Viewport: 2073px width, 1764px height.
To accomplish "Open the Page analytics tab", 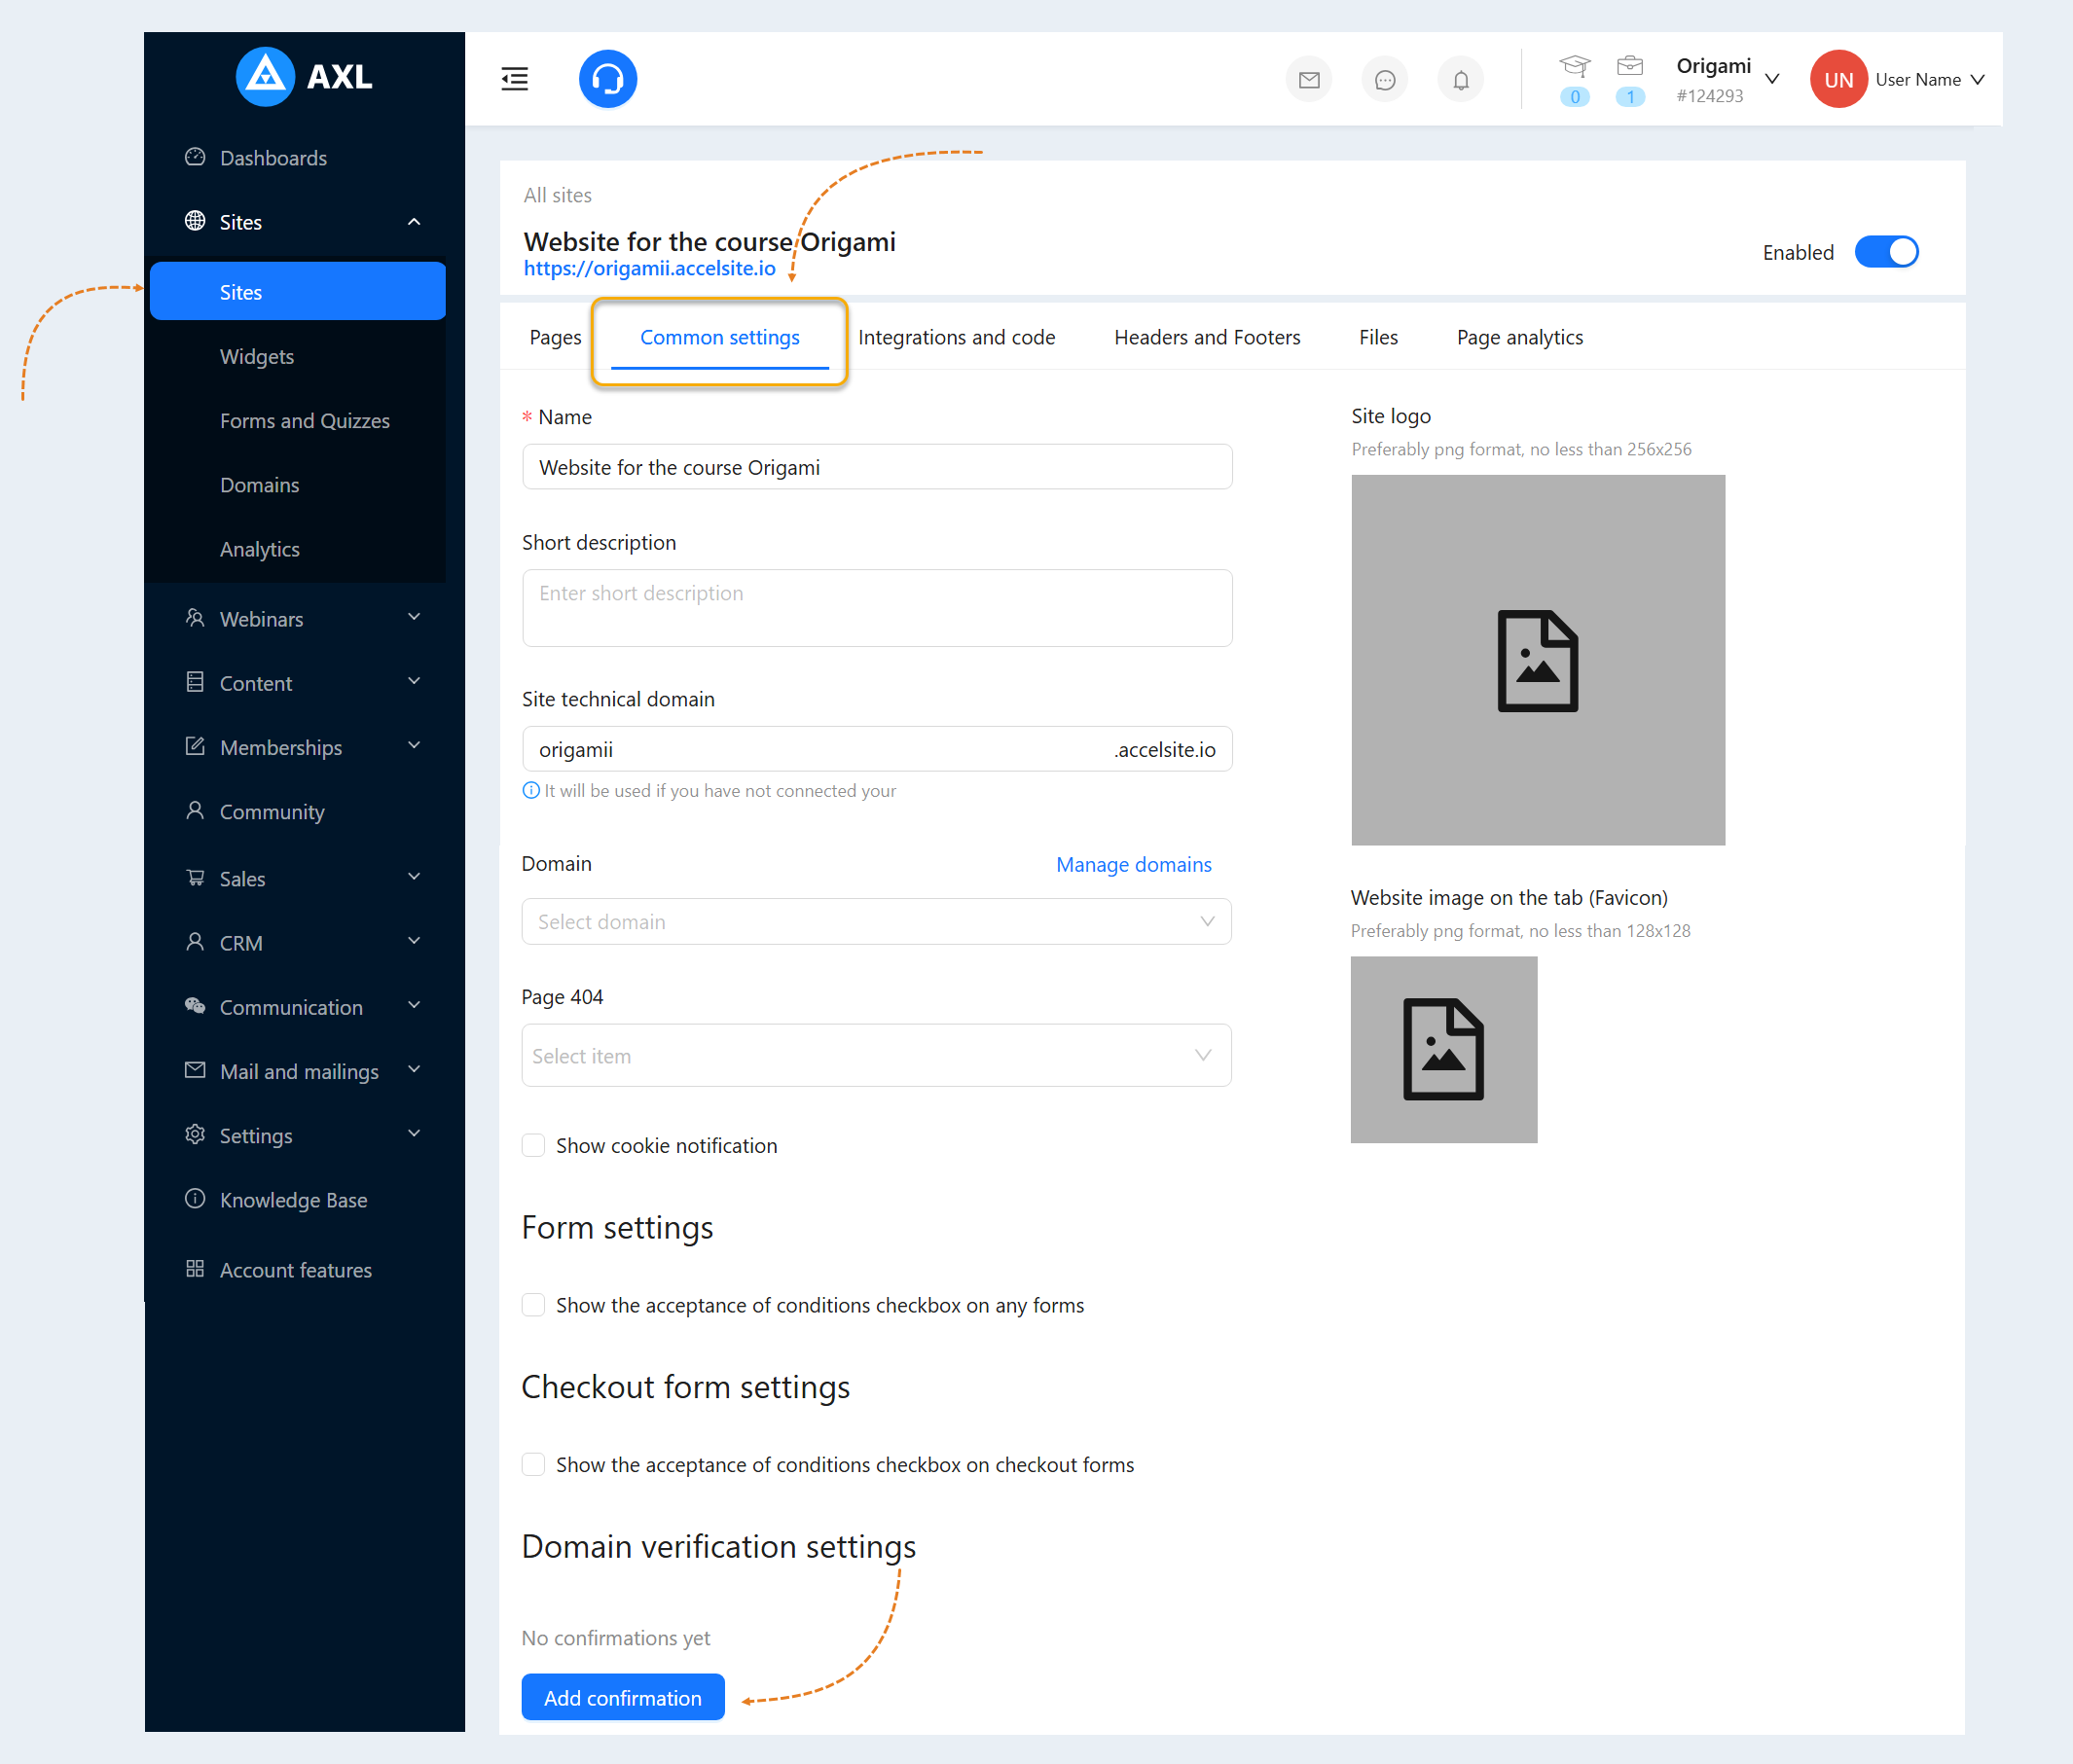I will tap(1520, 337).
